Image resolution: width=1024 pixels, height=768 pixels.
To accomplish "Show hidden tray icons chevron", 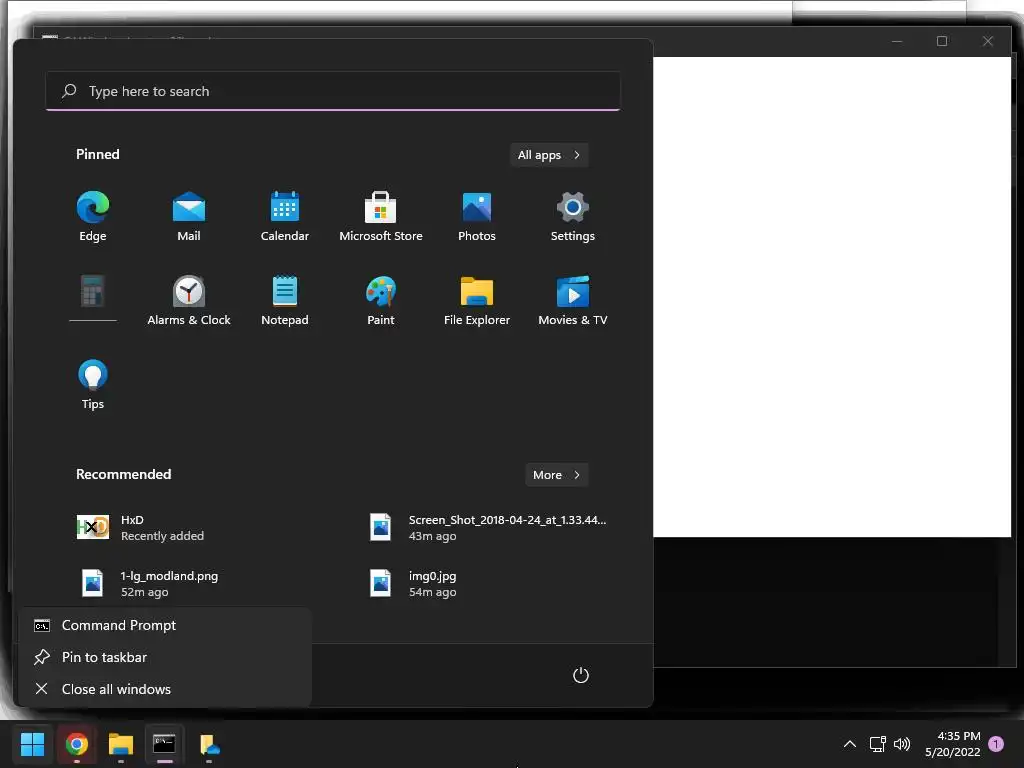I will (x=850, y=744).
